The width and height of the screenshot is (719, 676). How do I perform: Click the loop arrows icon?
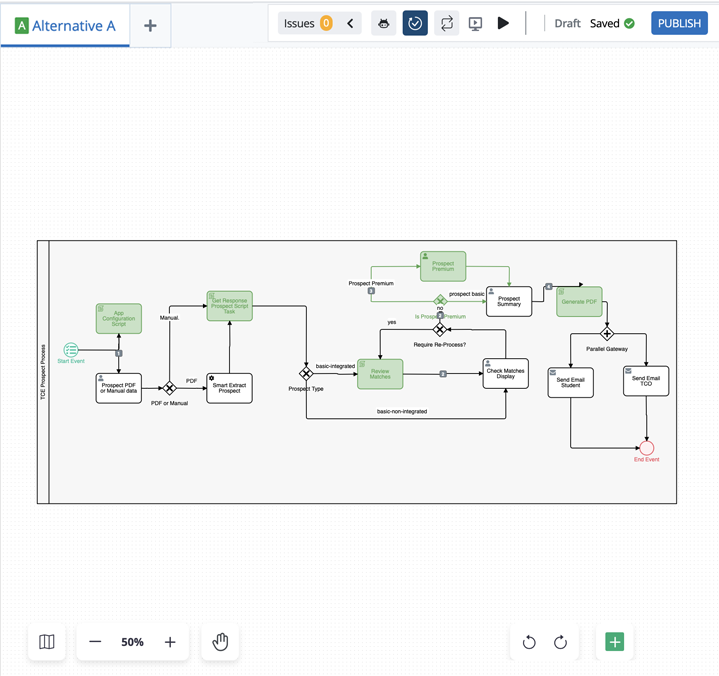click(447, 23)
